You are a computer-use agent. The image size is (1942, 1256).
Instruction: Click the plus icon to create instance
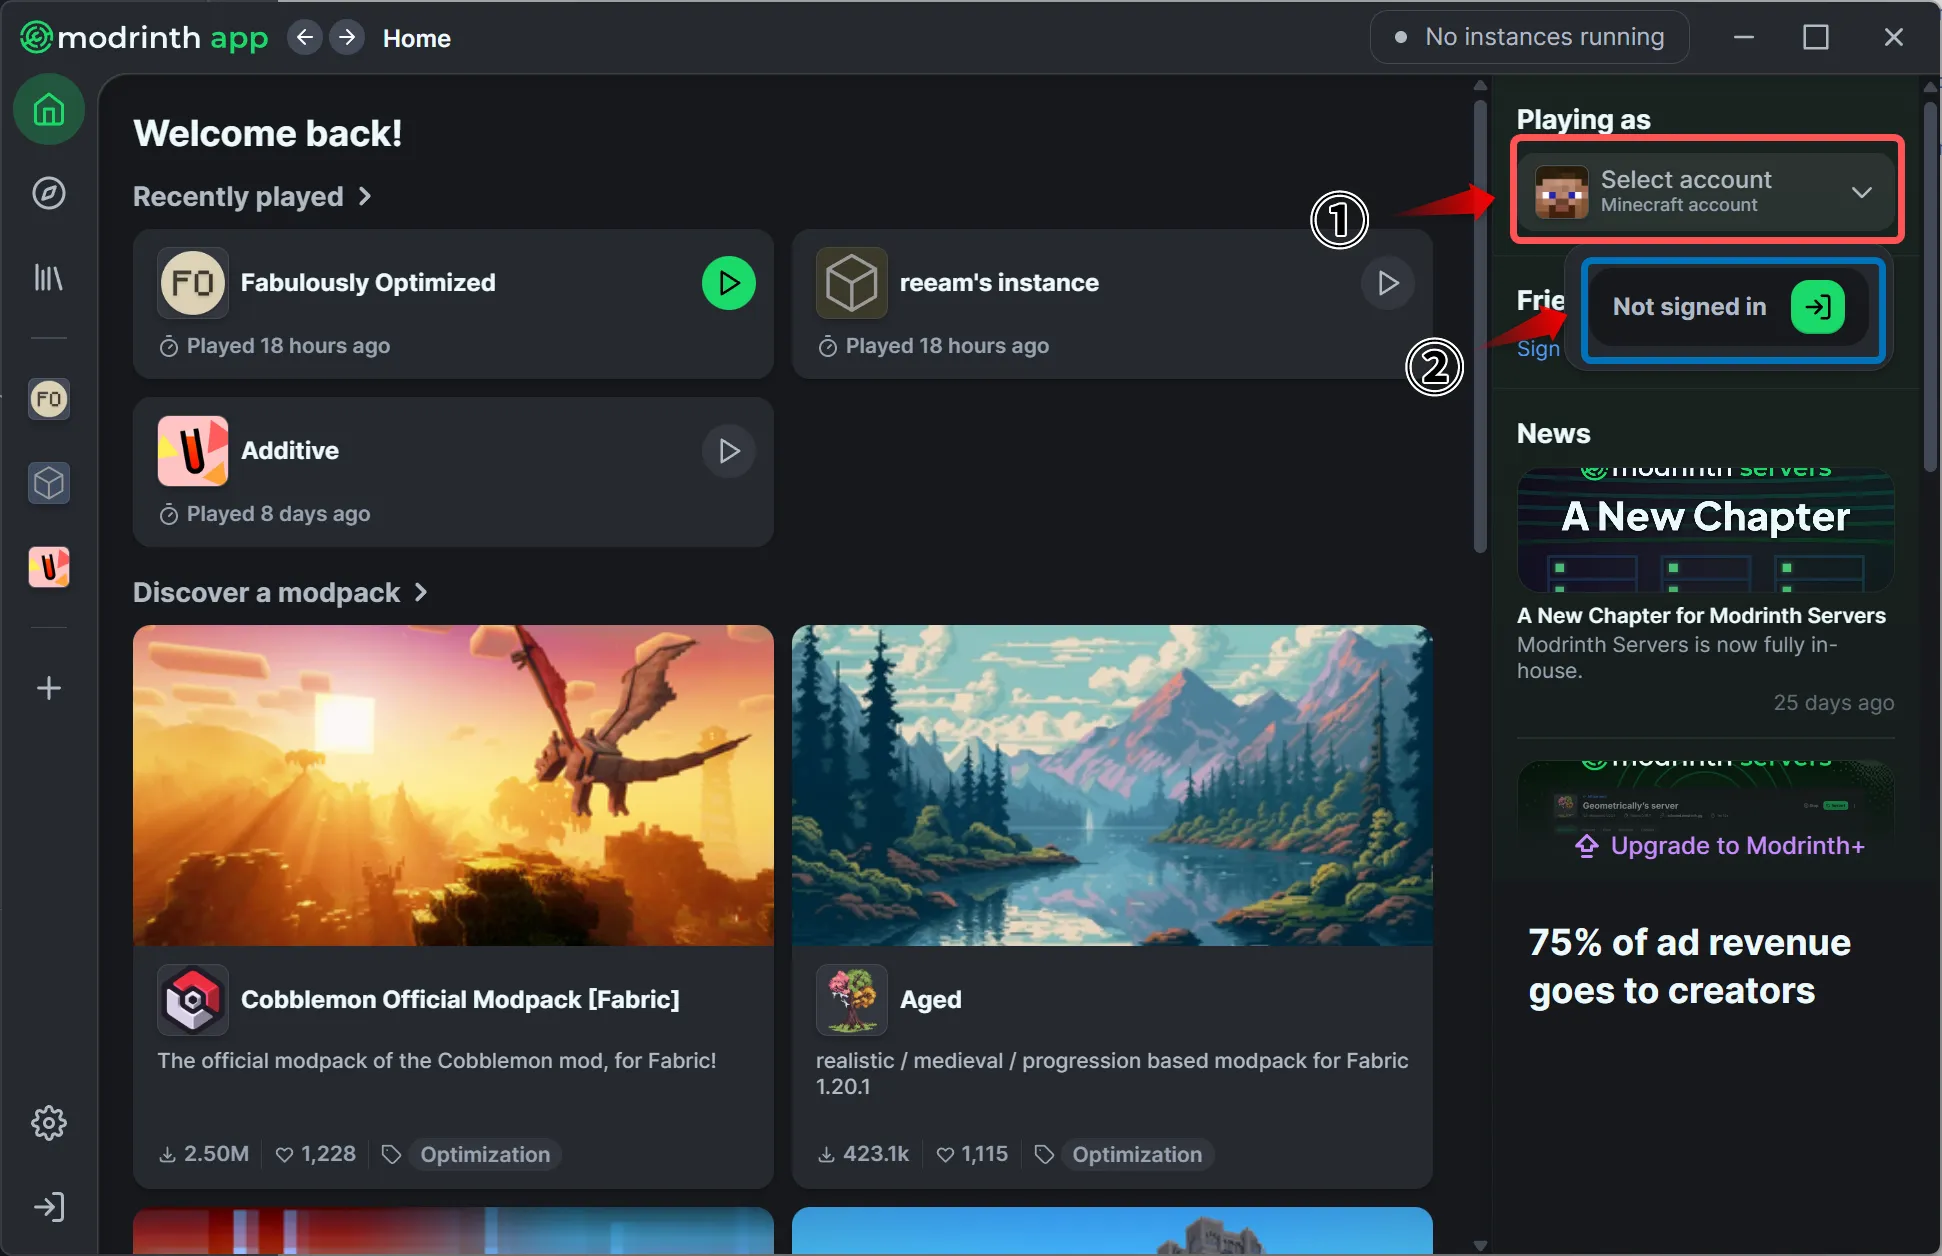coord(48,688)
